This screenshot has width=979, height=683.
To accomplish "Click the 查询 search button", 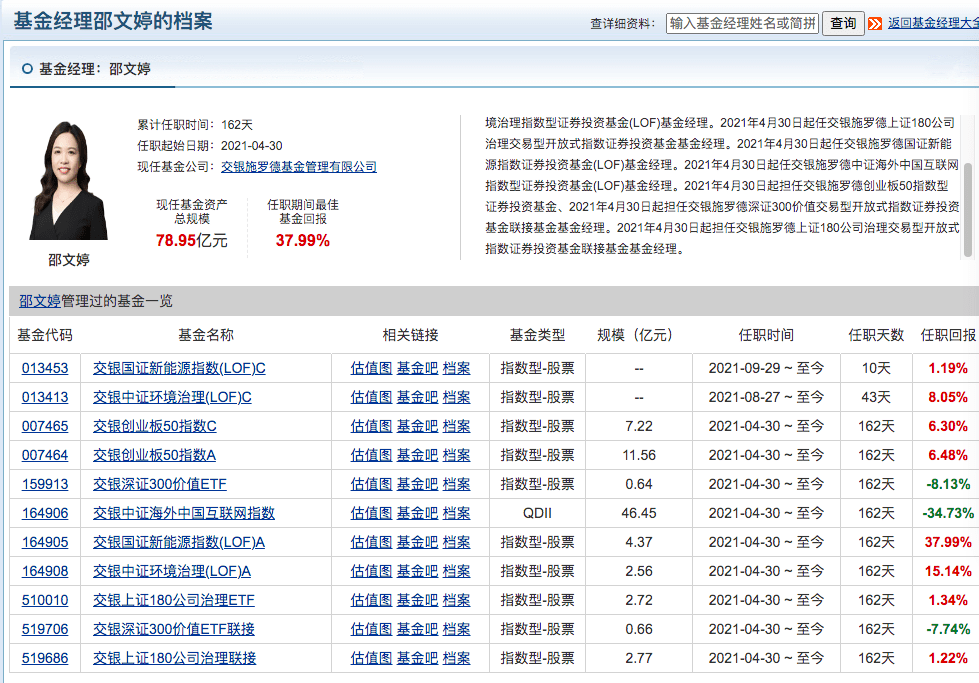I will point(843,24).
